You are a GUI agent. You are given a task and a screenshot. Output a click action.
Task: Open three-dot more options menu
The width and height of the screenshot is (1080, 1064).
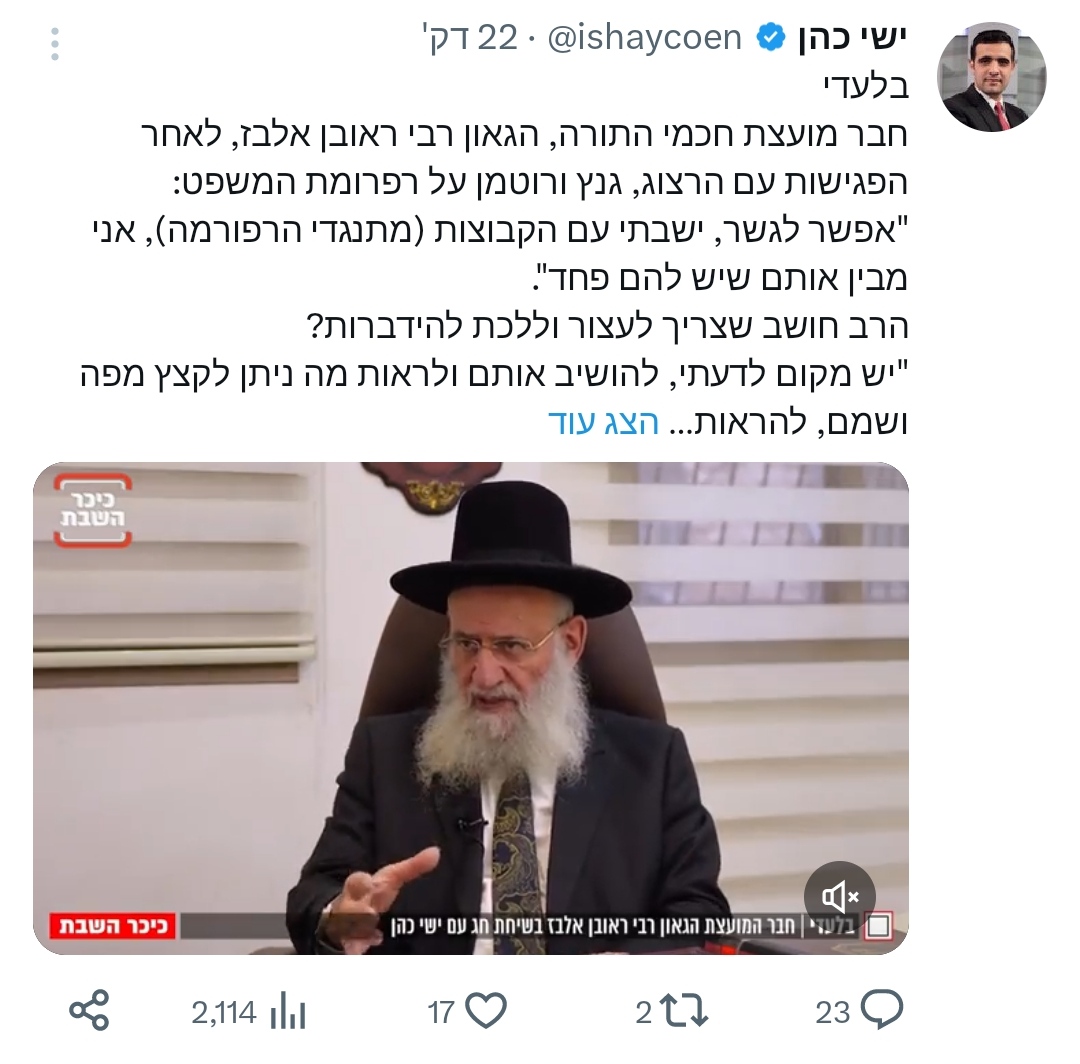55,44
